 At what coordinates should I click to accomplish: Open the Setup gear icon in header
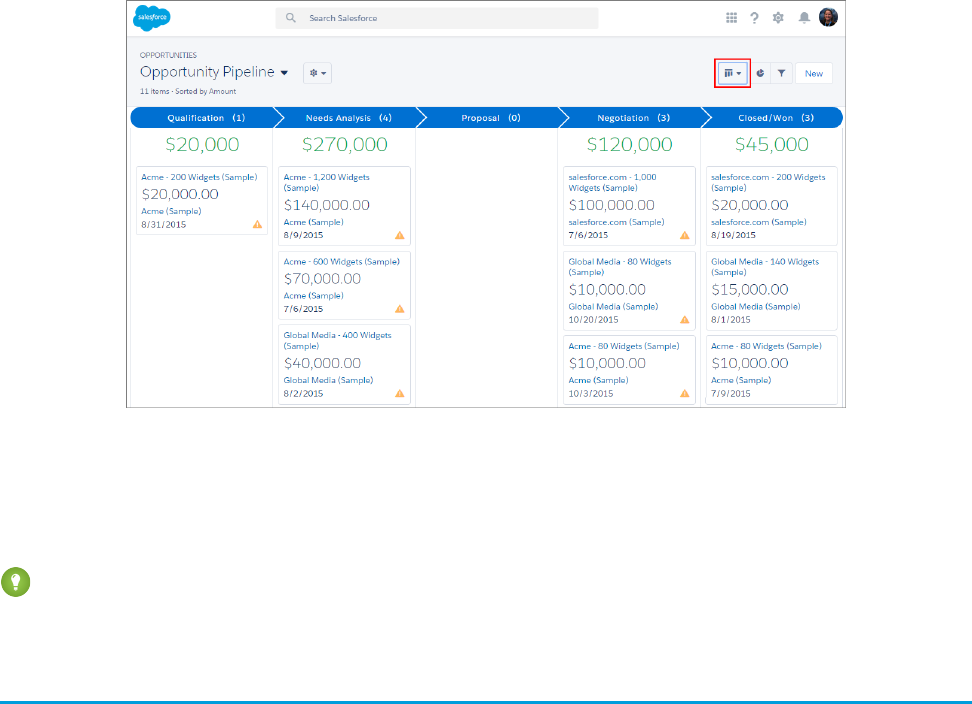778,18
